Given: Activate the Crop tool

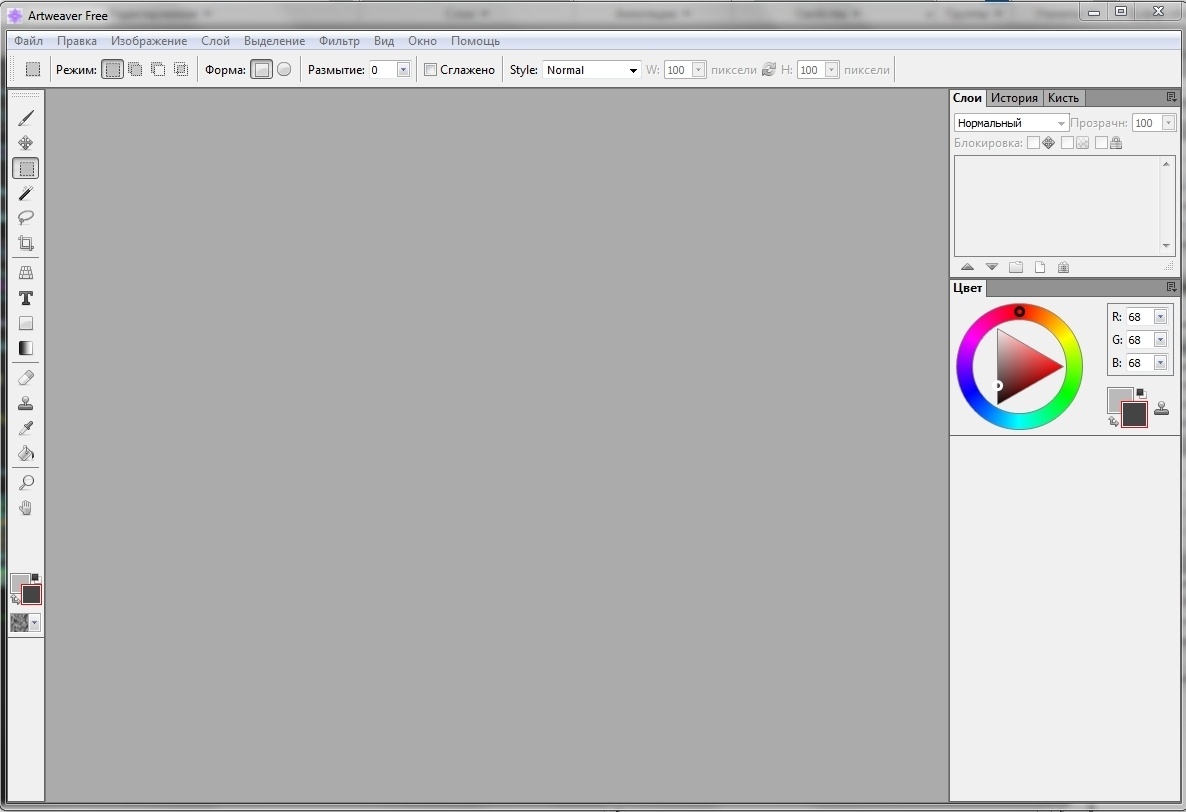Looking at the screenshot, I should [x=26, y=243].
